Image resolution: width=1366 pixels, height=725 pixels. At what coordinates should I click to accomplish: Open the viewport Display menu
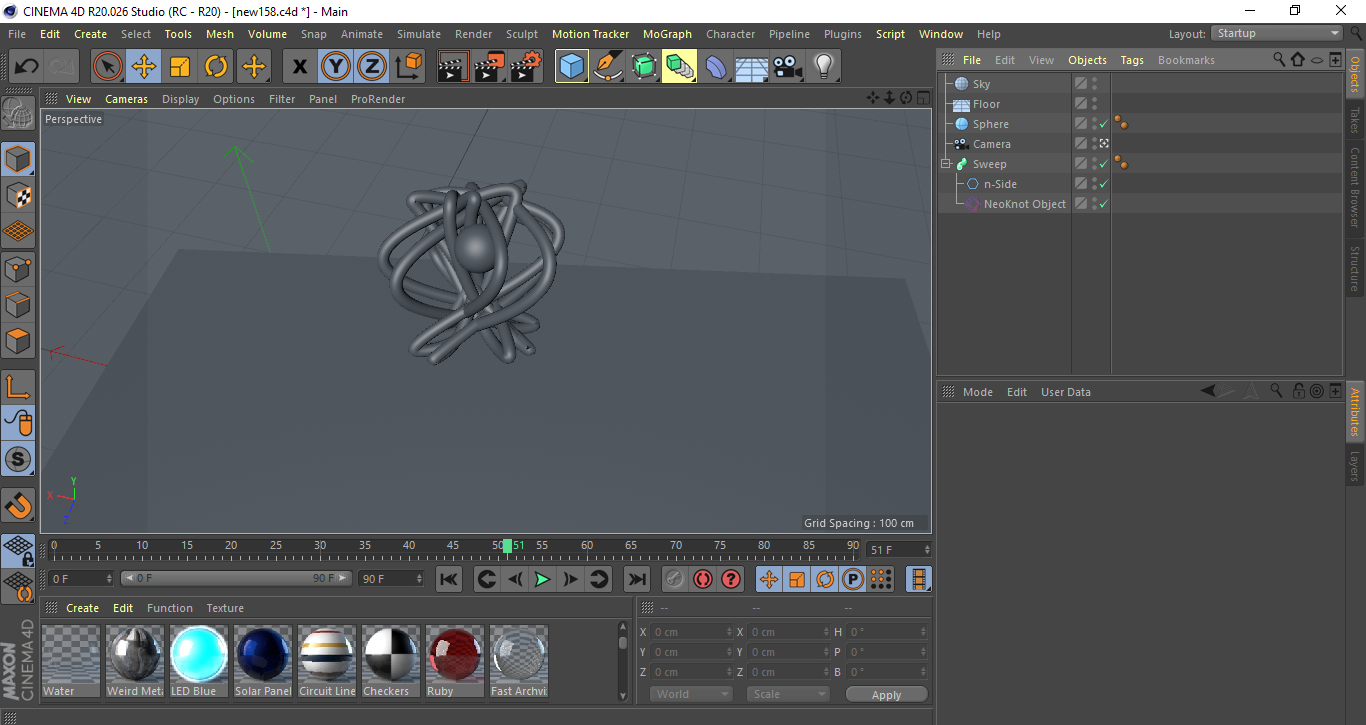(x=180, y=99)
